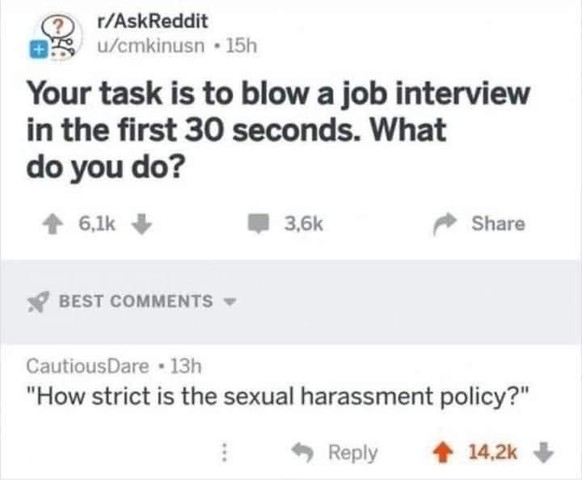Screen dimensions: 582x480
Task: Open the post comments bubble icon
Action: click(x=258, y=223)
